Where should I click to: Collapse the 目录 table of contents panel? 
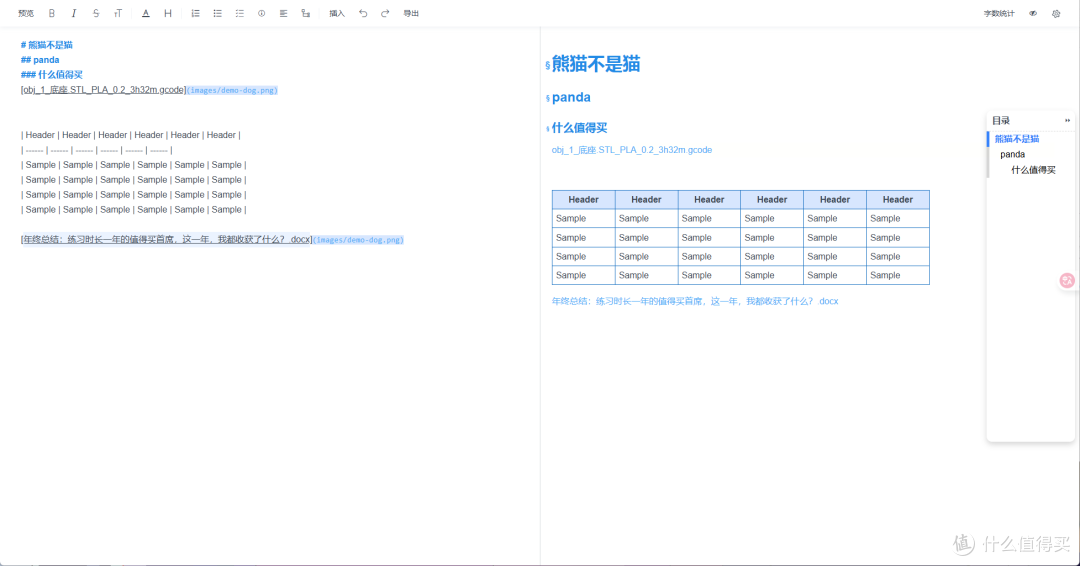coord(1068,120)
